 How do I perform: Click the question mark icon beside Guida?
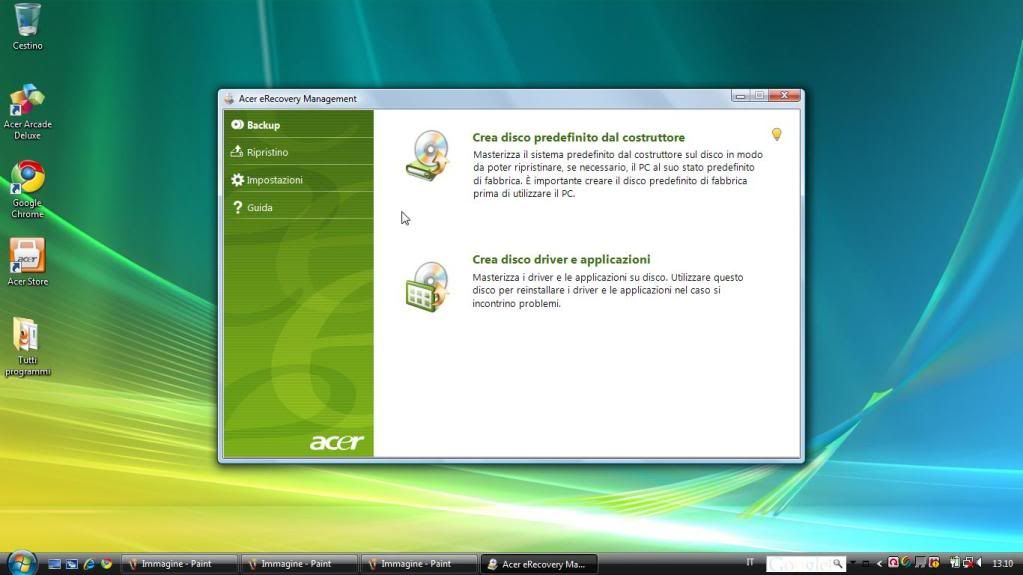[237, 207]
